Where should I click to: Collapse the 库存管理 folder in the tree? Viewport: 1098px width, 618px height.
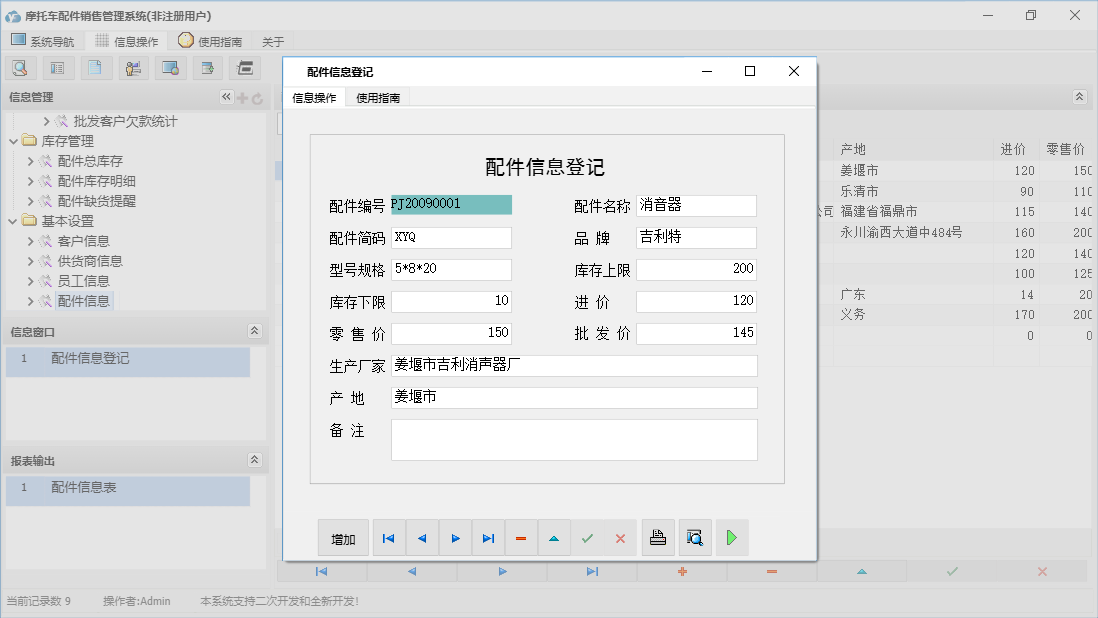pos(12,141)
